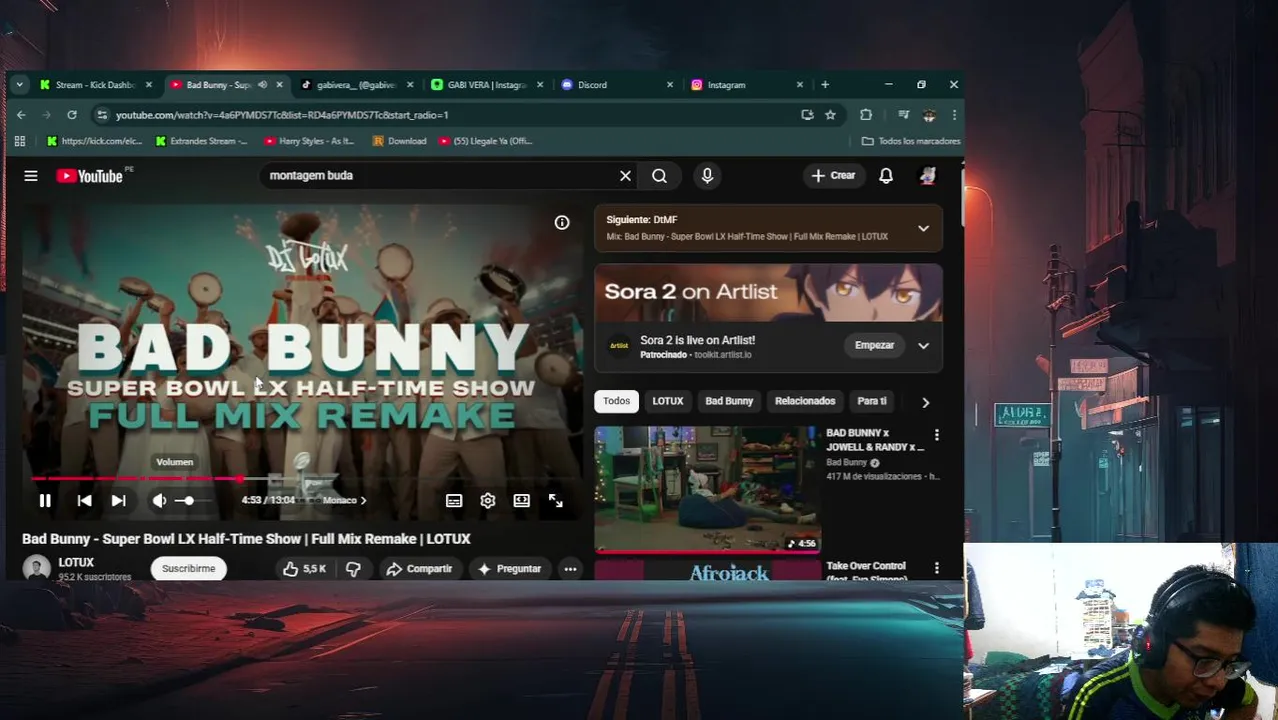
Task: Switch to the GABI VERA Instagram tab
Action: tap(486, 85)
